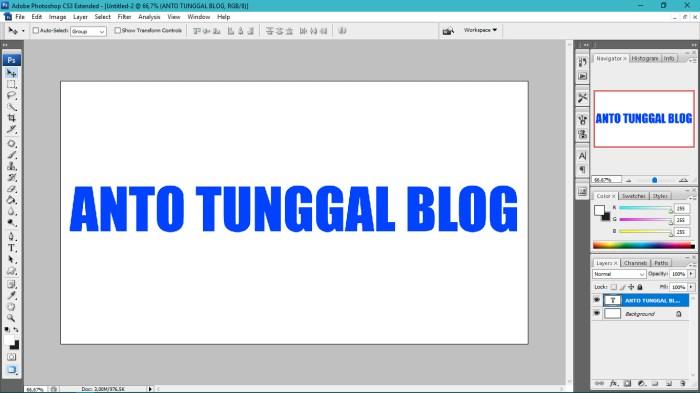This screenshot has width=700, height=393.
Task: Select the Slice tool
Action: click(x=12, y=129)
